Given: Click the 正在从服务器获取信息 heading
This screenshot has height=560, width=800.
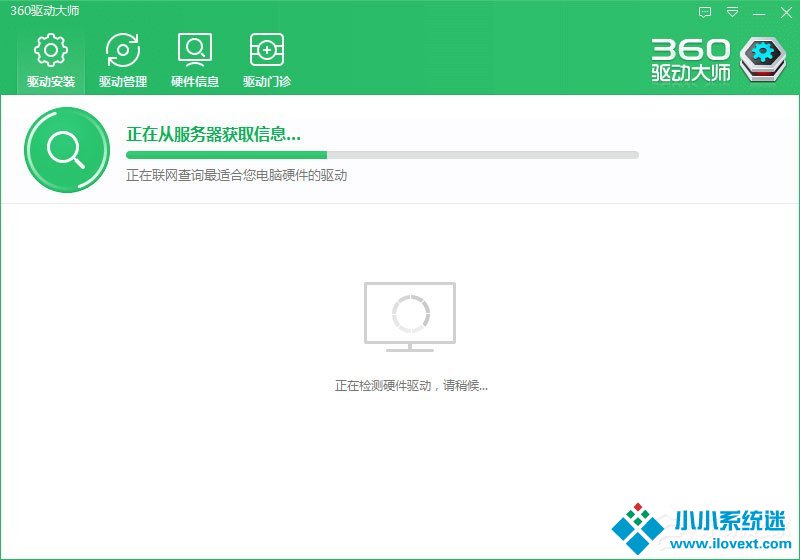Looking at the screenshot, I should 213,134.
